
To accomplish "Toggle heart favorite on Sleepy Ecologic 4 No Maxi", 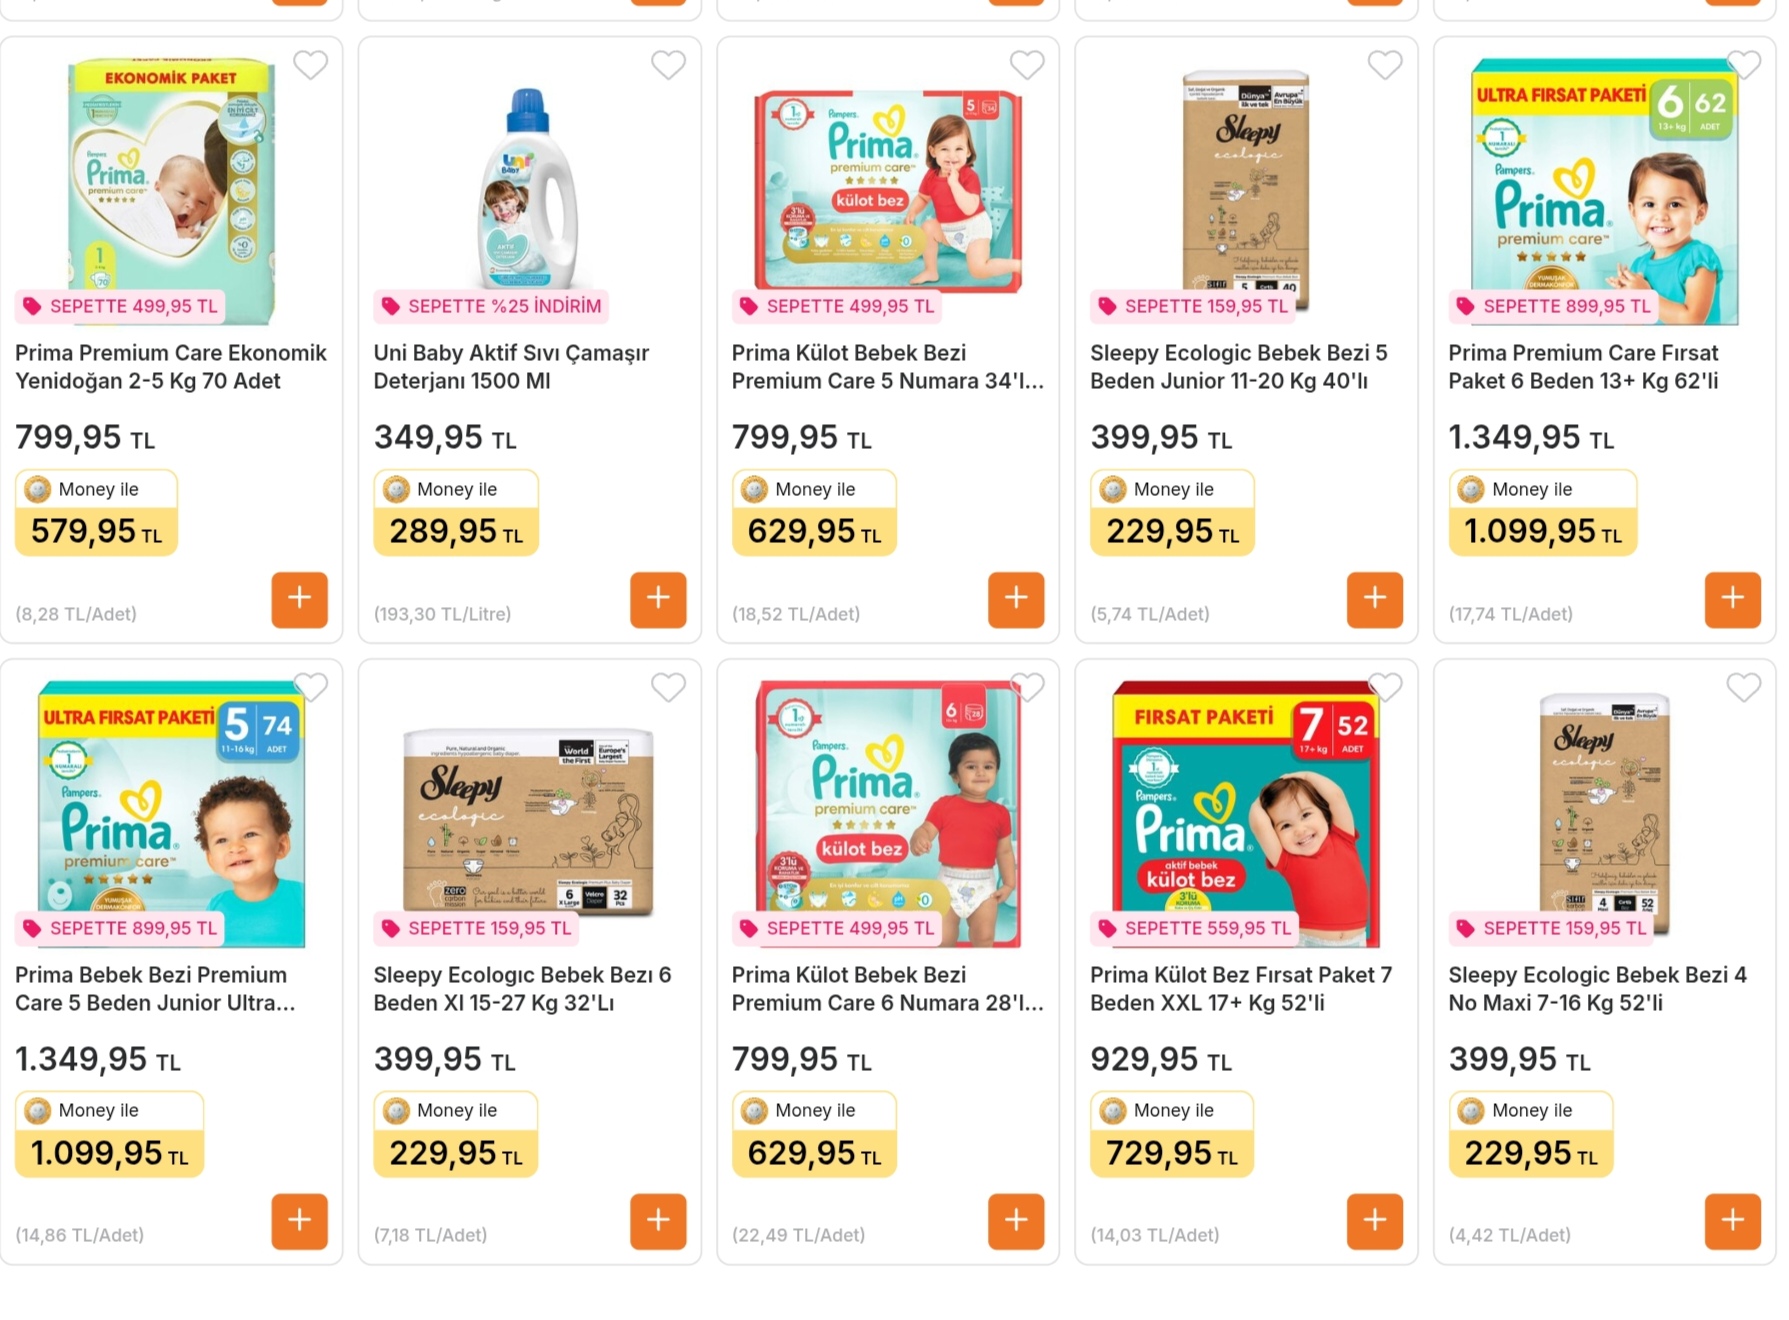I will click(1743, 687).
